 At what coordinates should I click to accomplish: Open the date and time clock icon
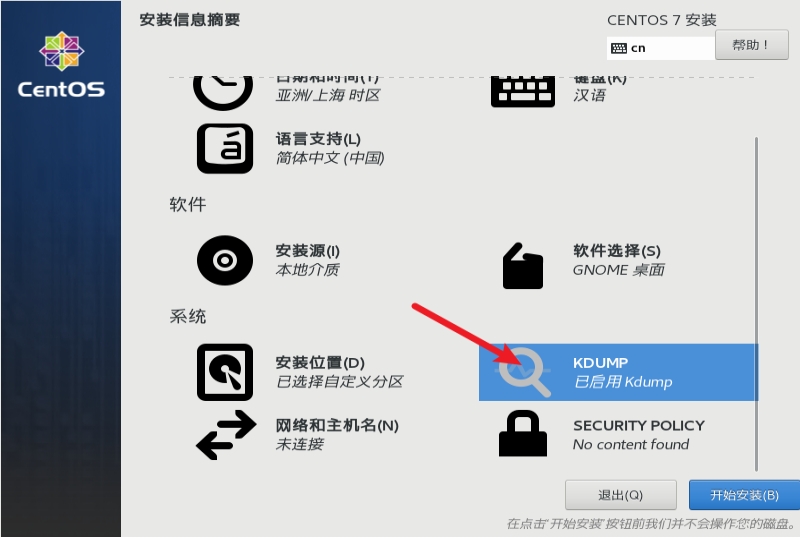tap(223, 92)
